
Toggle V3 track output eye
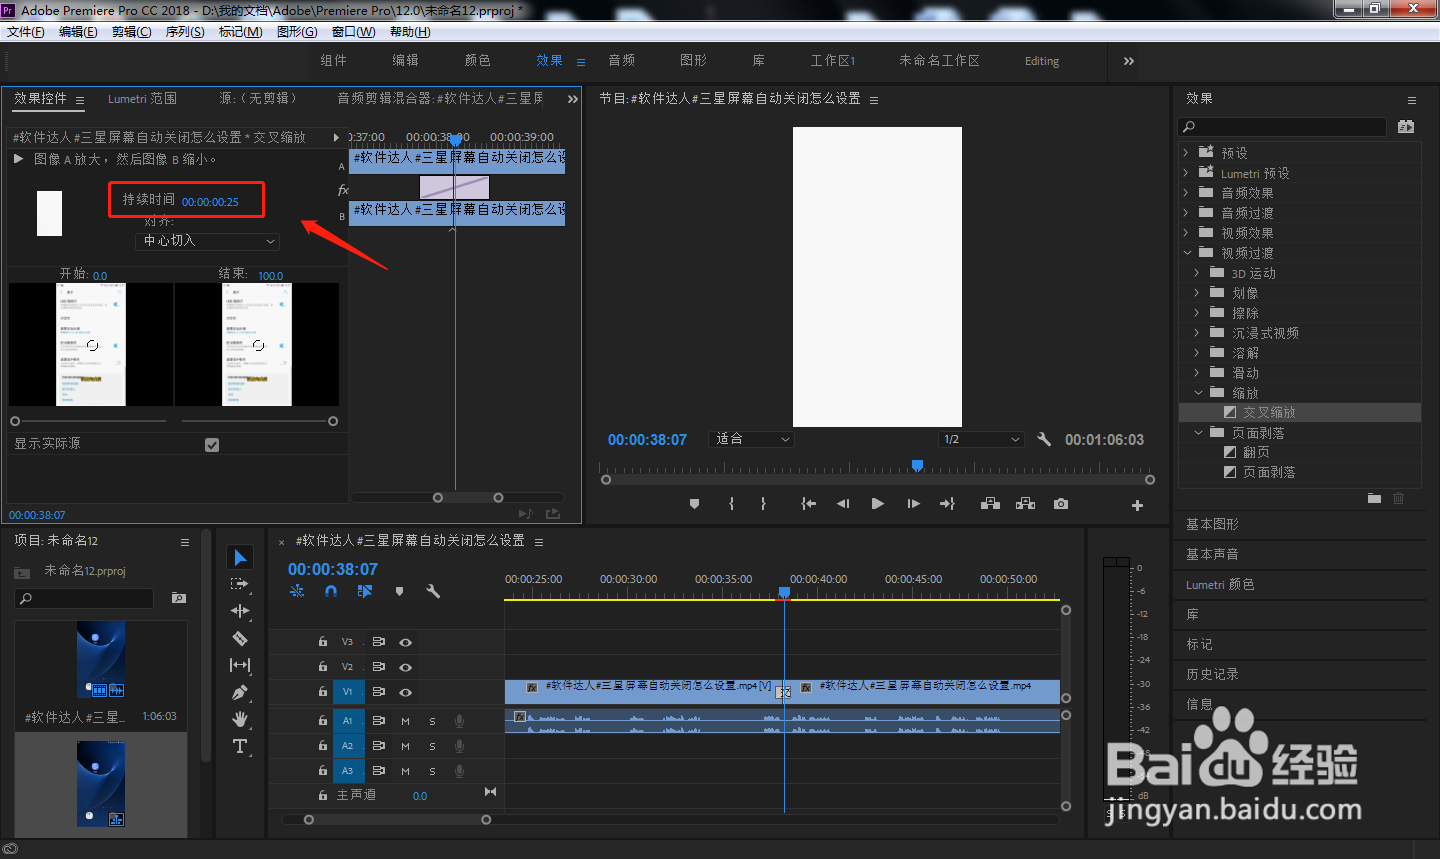pyautogui.click(x=405, y=642)
